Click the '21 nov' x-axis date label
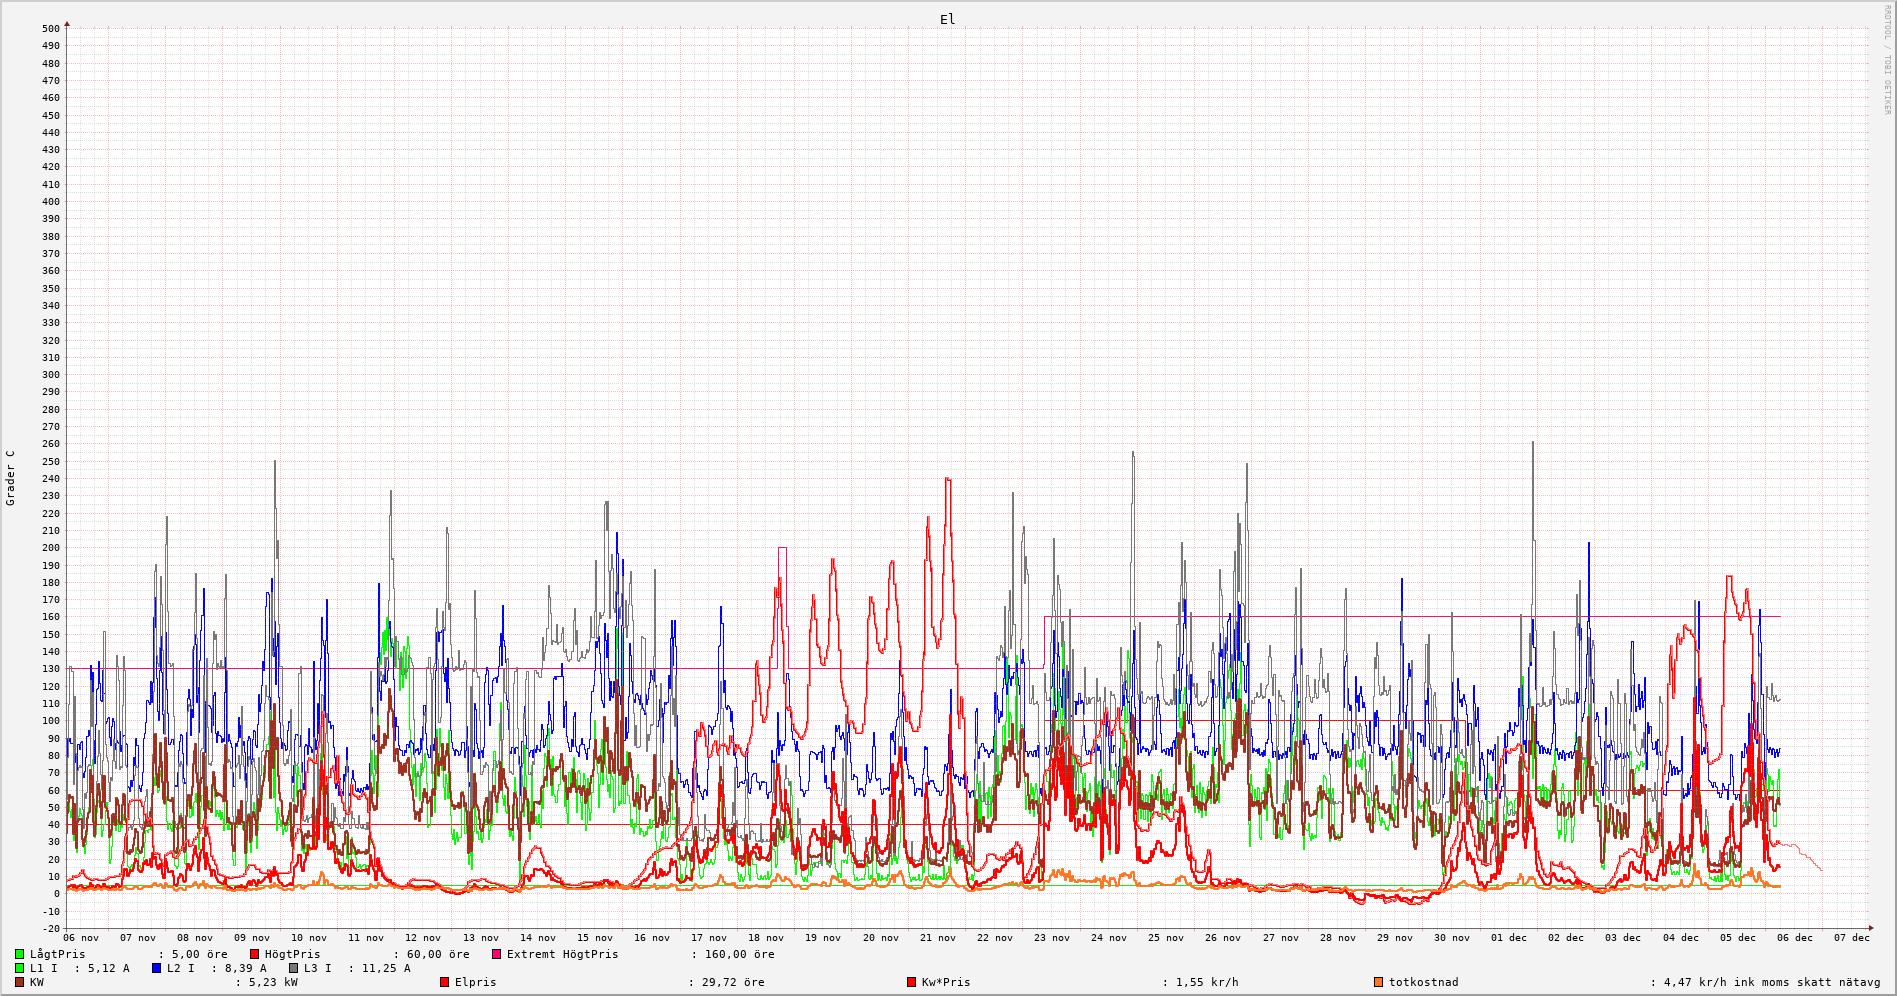The width and height of the screenshot is (1897, 996). [938, 938]
